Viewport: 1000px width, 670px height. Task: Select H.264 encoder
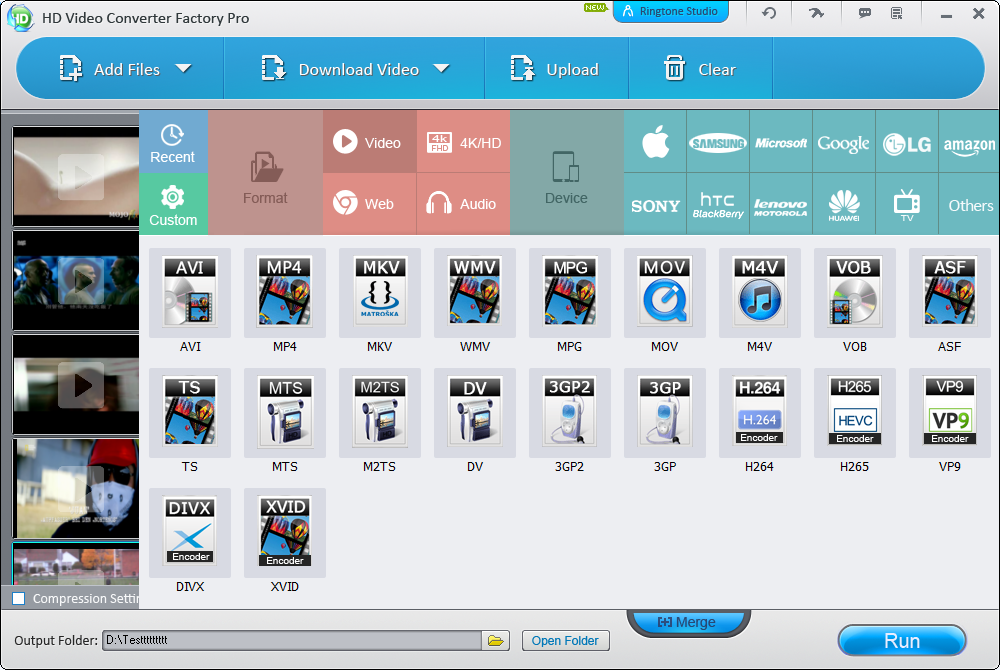pyautogui.click(x=760, y=413)
